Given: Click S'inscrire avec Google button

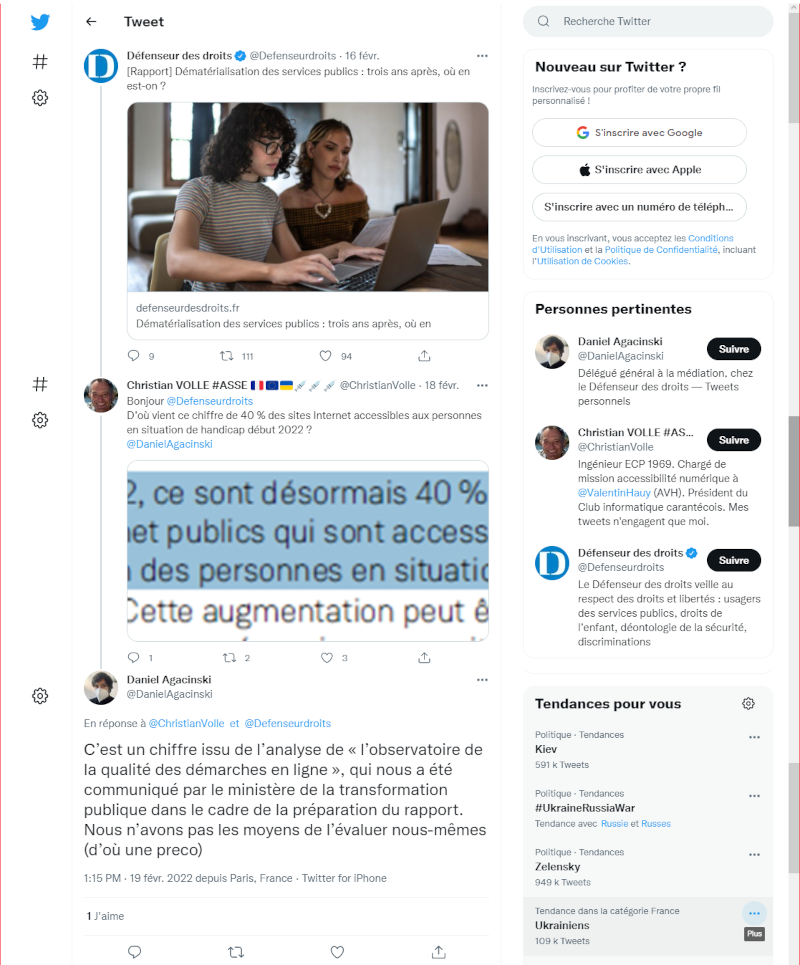Looking at the screenshot, I should point(639,132).
